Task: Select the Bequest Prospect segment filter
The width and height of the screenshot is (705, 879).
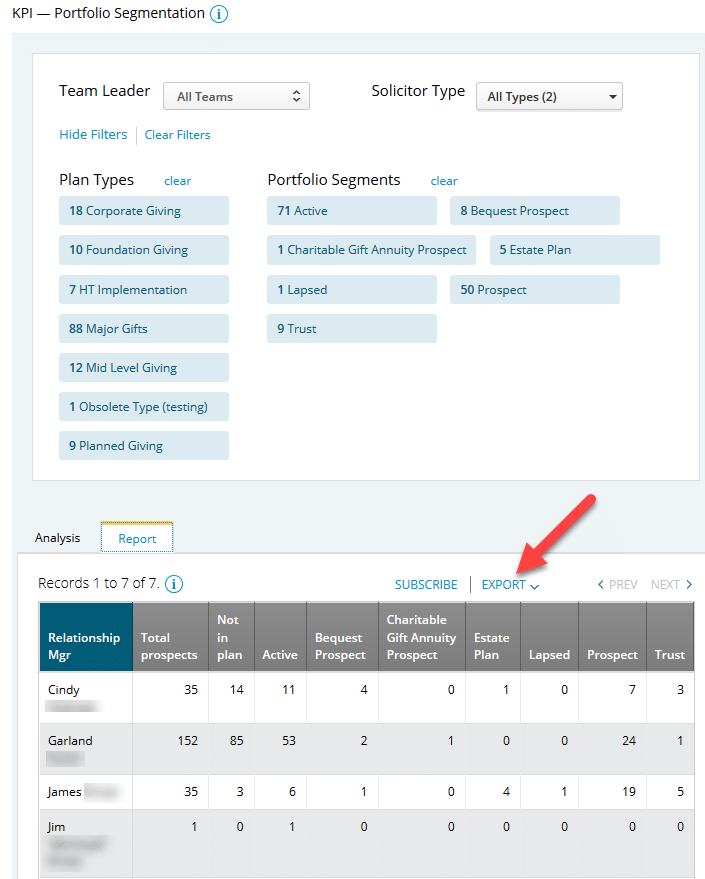Action: tap(534, 211)
